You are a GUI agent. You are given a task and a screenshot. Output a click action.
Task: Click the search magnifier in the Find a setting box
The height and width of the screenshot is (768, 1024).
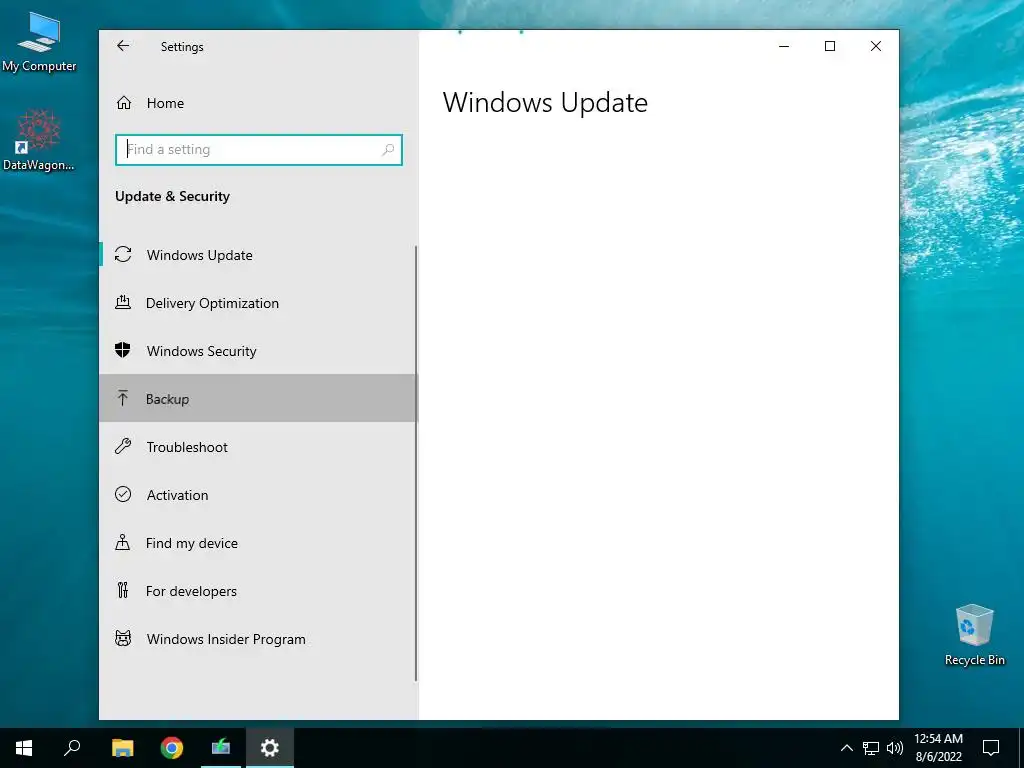[x=388, y=150]
